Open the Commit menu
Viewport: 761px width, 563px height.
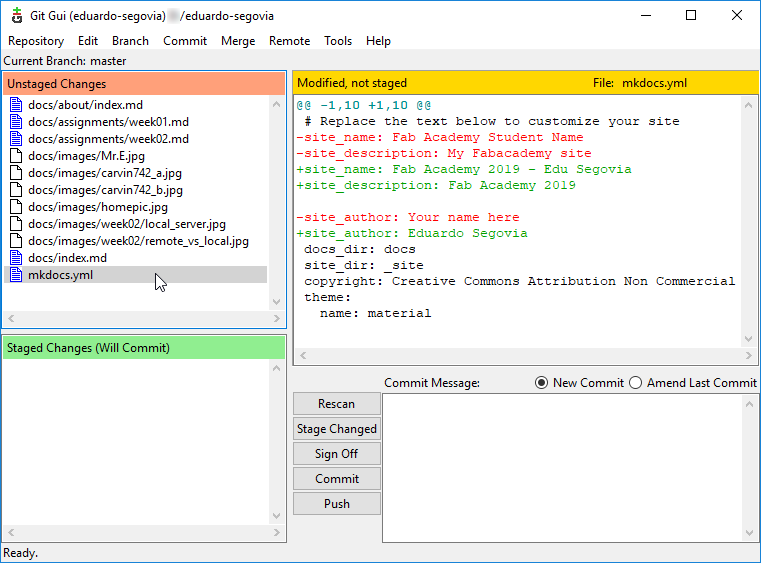(185, 41)
